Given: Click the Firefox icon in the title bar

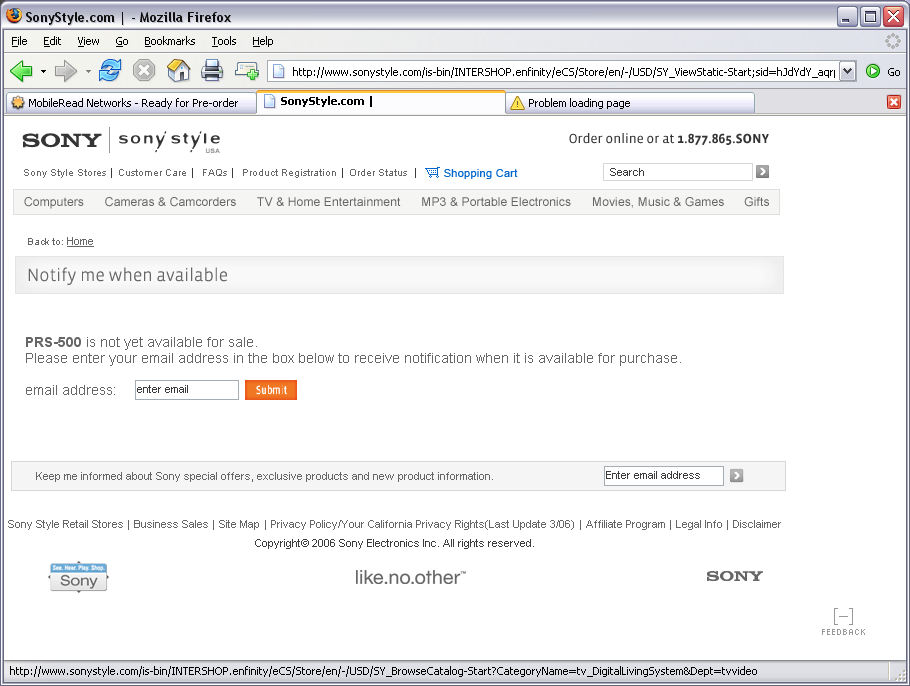Looking at the screenshot, I should (14, 16).
